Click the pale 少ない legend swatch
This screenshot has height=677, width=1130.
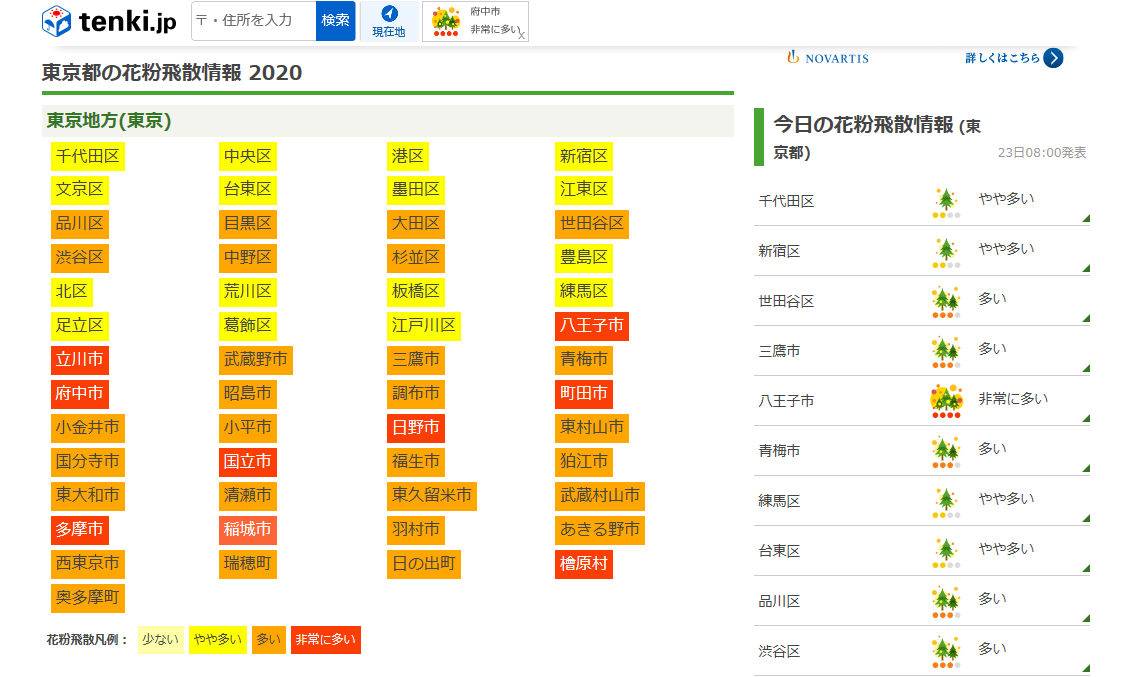(x=160, y=640)
